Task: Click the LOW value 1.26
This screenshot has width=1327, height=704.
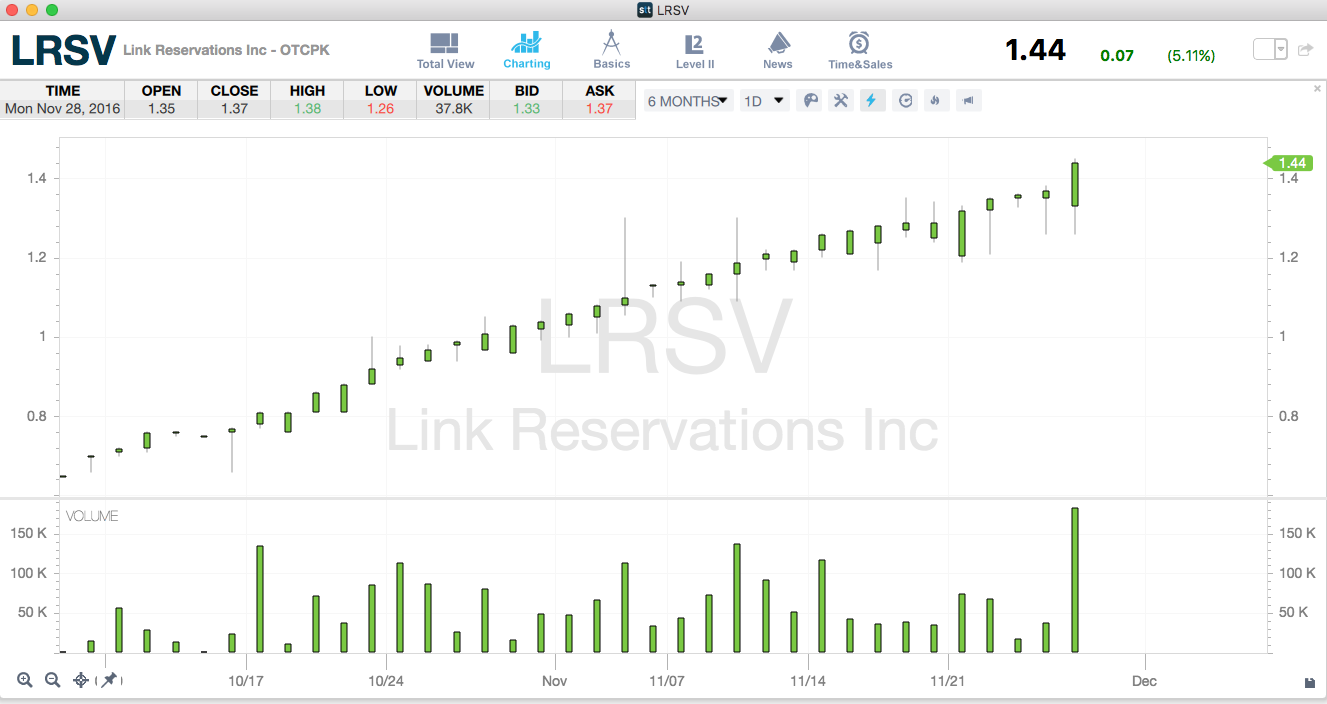Action: [x=380, y=109]
